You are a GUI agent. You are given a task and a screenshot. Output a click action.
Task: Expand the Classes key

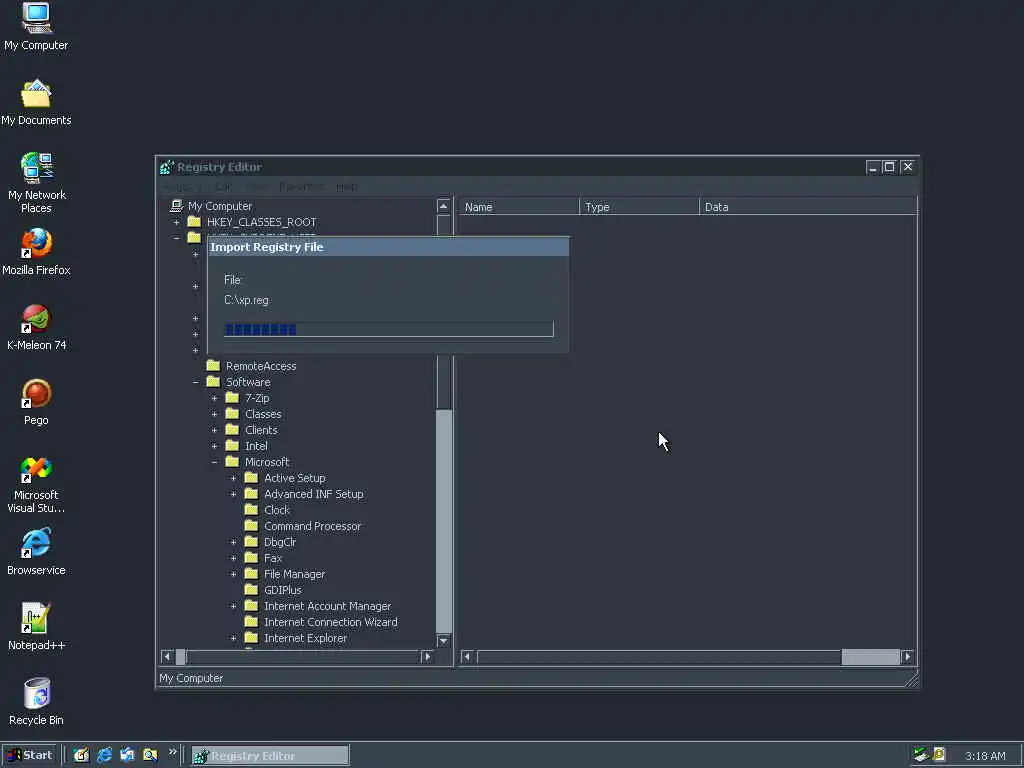point(214,415)
